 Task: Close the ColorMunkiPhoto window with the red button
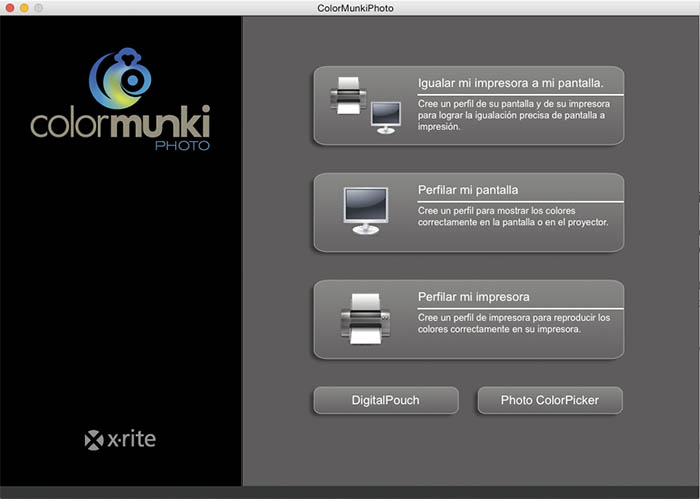point(10,8)
